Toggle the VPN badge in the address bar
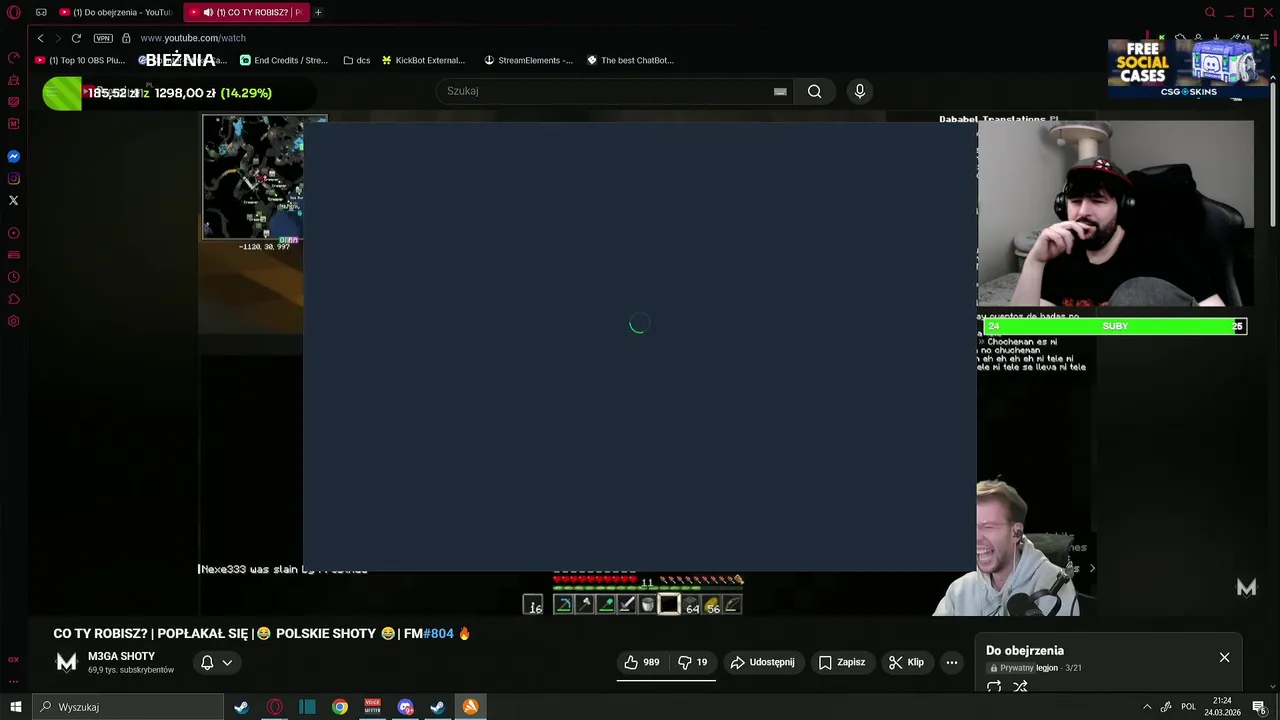This screenshot has width=1280, height=720. [x=103, y=38]
